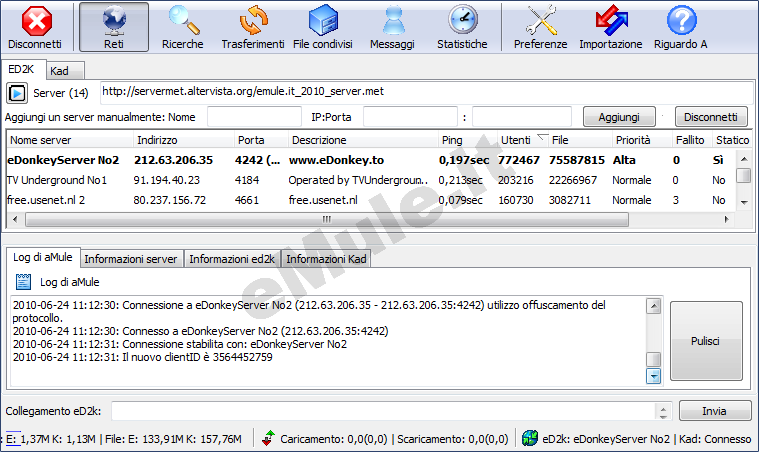
Task: Click the horizontal scrollbar right arrow
Action: (727, 219)
